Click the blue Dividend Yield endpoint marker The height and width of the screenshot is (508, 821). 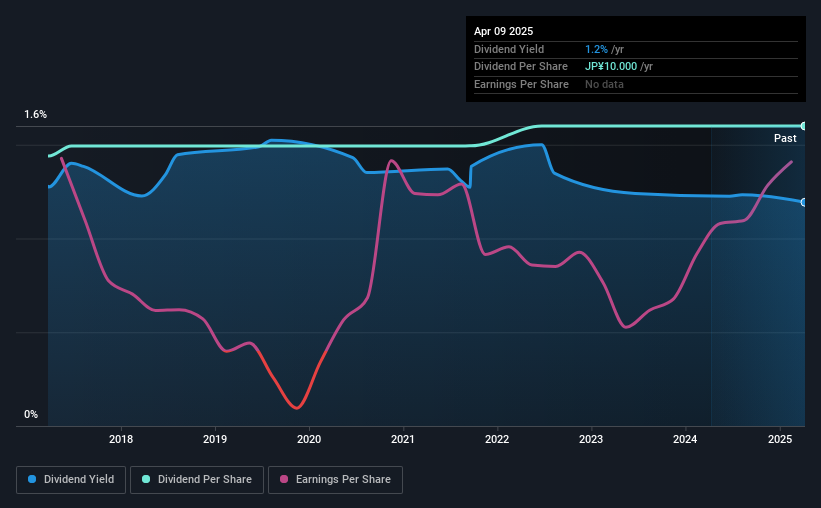tap(804, 202)
